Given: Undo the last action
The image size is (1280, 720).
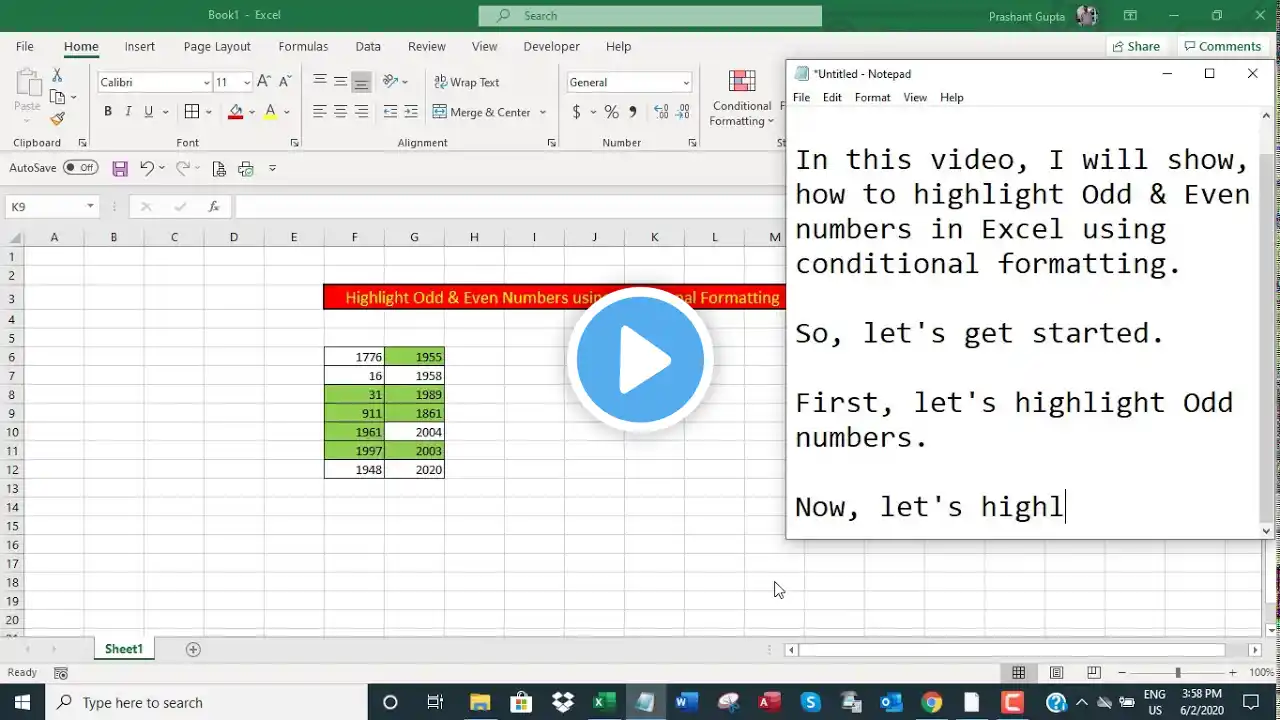Looking at the screenshot, I should pos(147,168).
